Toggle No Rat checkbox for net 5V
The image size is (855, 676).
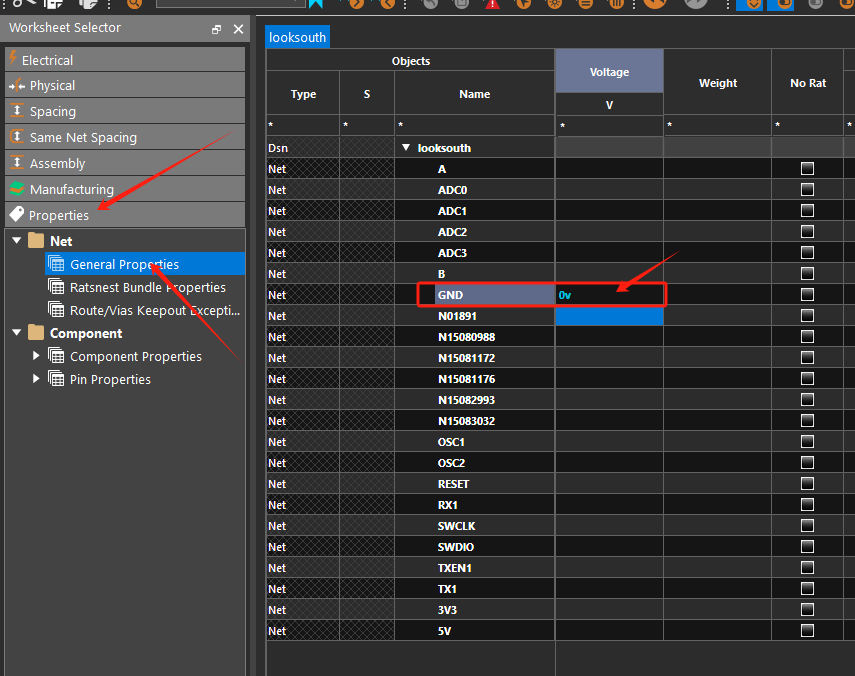tap(807, 630)
